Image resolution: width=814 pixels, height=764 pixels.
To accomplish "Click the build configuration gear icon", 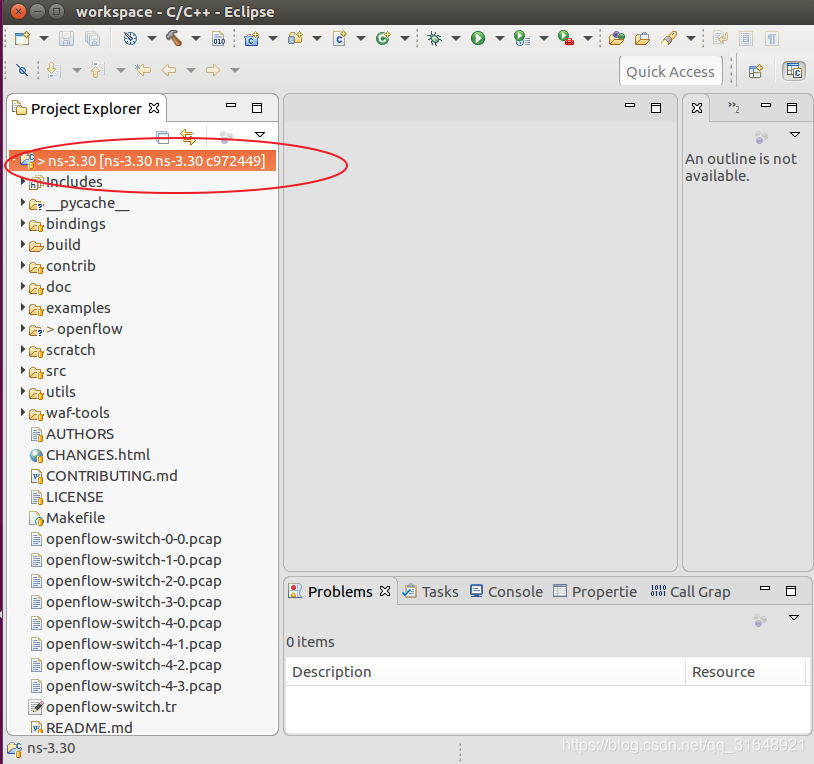I will coord(130,38).
